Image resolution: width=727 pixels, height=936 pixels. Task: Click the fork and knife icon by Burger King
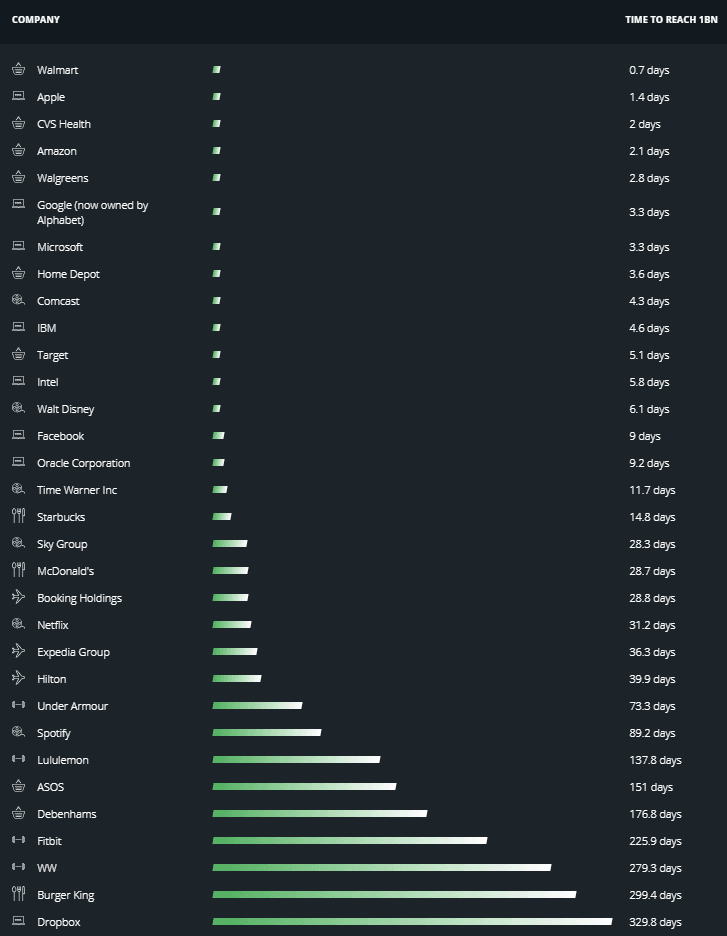(18, 895)
